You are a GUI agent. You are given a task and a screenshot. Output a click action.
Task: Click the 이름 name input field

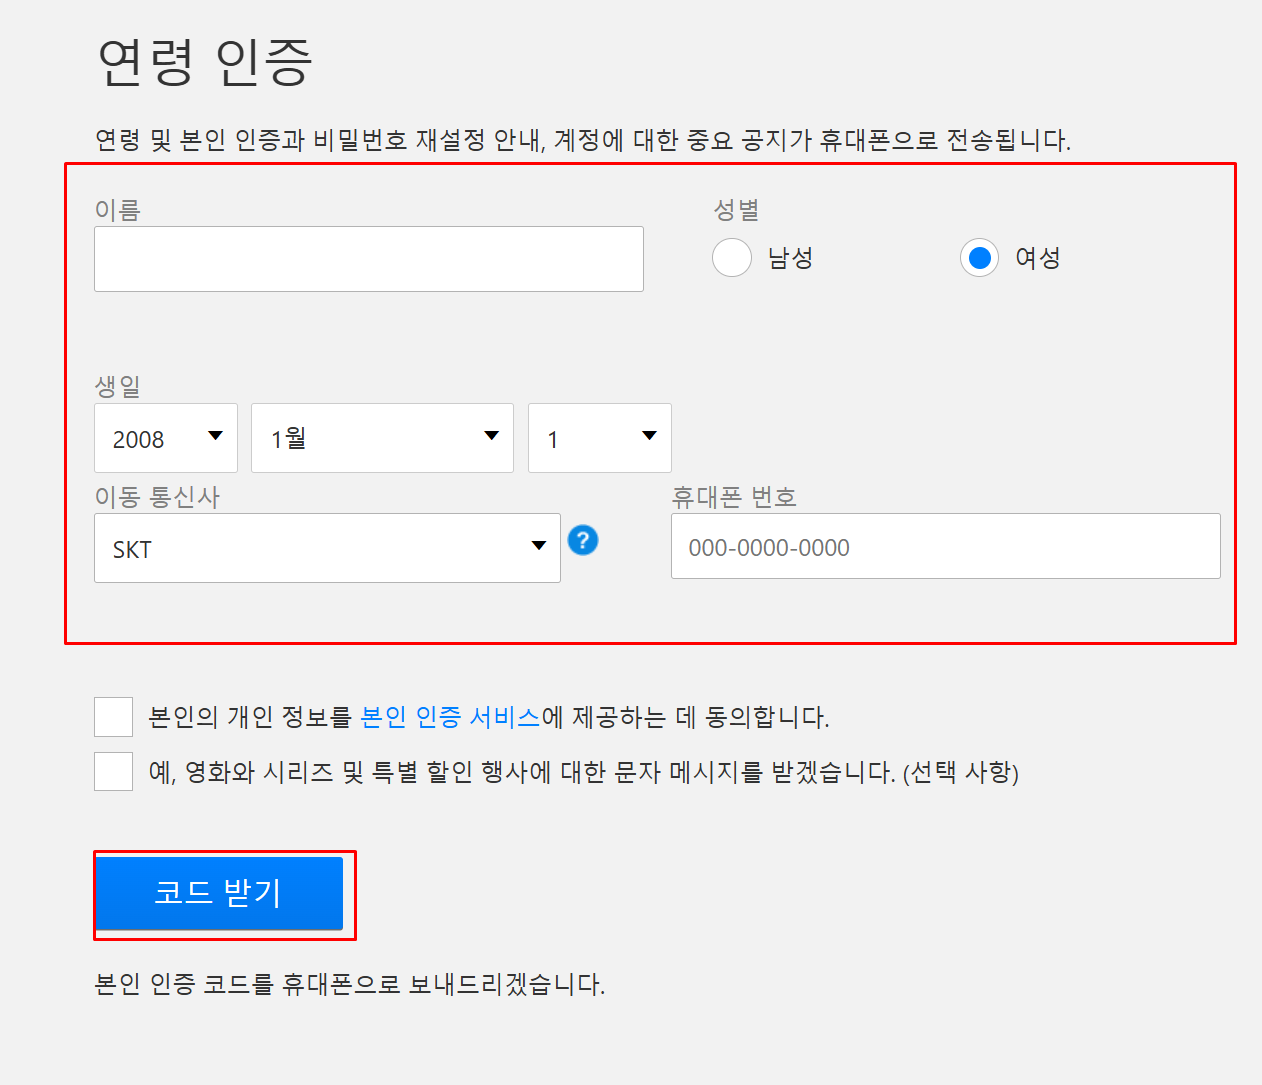coord(369,259)
